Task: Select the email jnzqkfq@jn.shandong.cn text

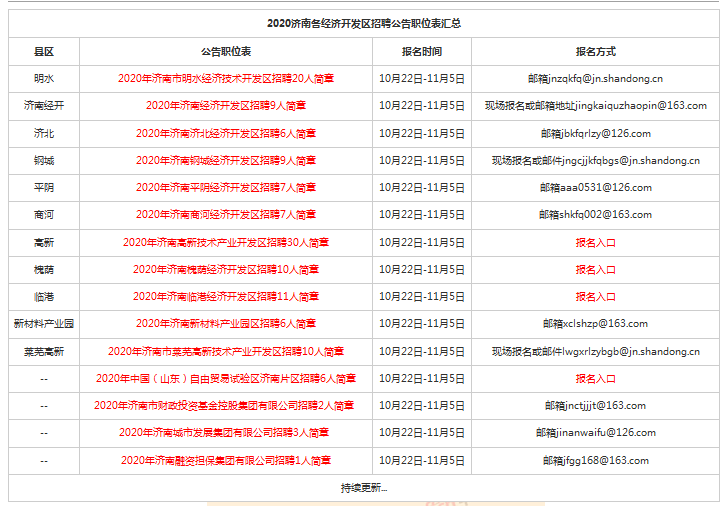Action: click(x=605, y=78)
